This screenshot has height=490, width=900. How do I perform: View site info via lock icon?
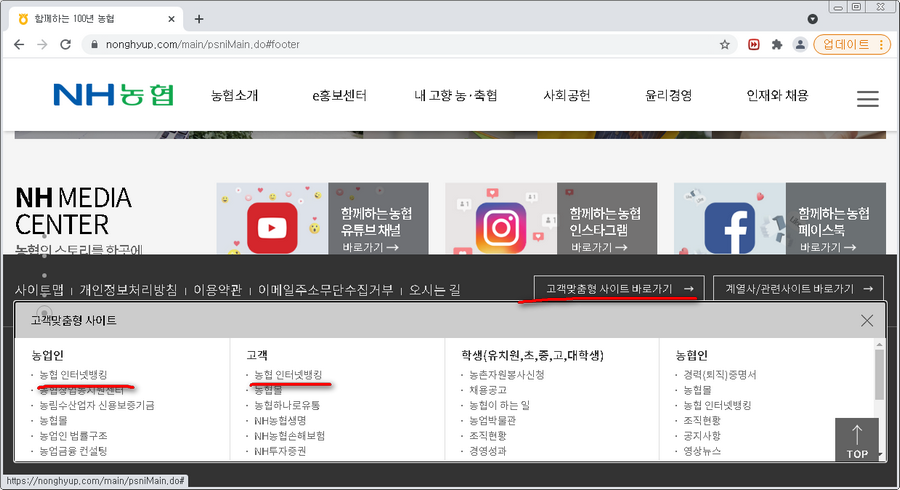pos(94,45)
